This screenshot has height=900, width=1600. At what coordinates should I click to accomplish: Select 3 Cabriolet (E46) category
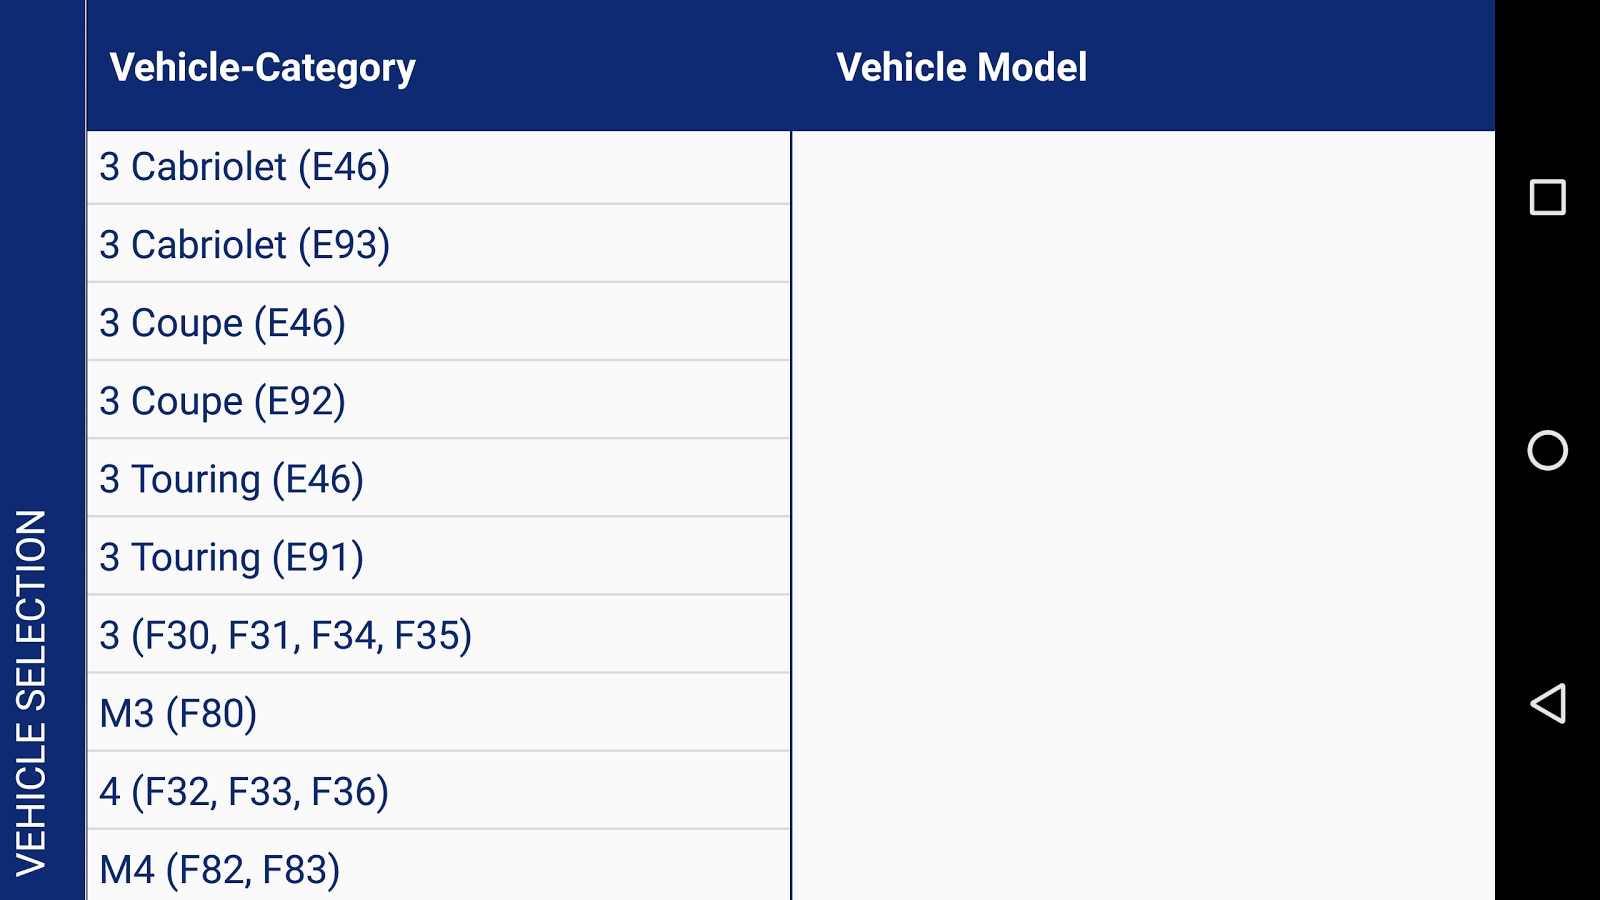point(439,167)
